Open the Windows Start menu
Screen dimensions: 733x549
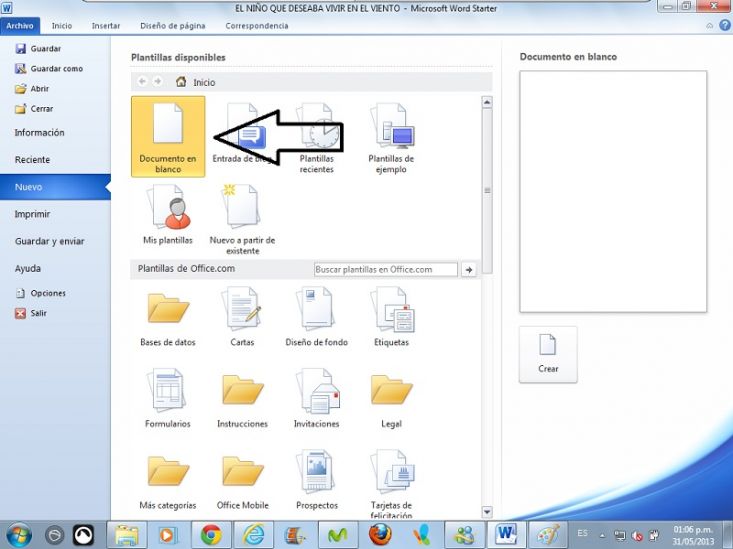pyautogui.click(x=19, y=535)
